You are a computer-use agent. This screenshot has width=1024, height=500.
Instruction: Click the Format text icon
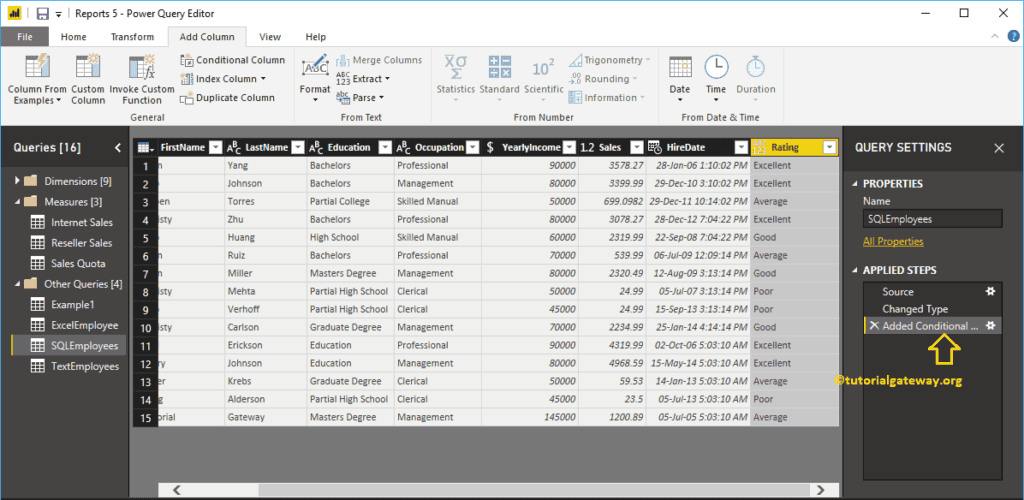315,66
